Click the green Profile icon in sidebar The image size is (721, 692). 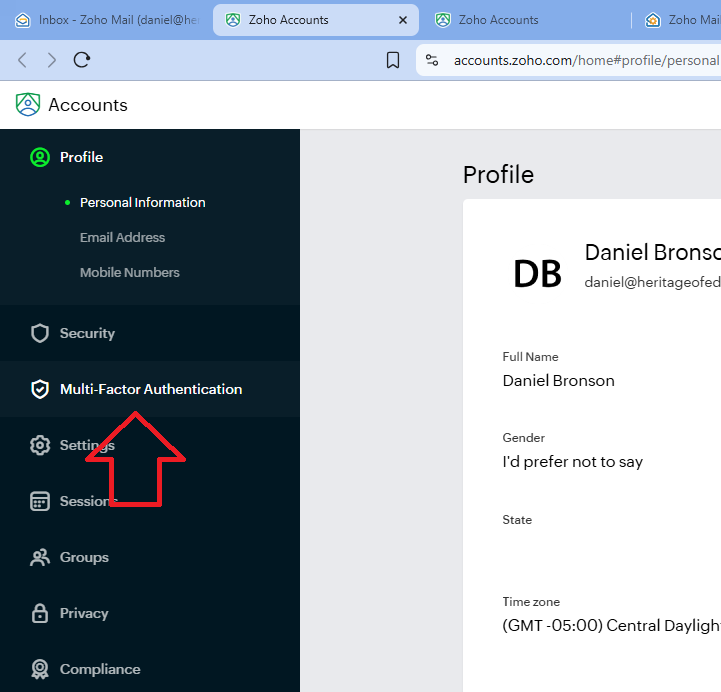coord(40,157)
